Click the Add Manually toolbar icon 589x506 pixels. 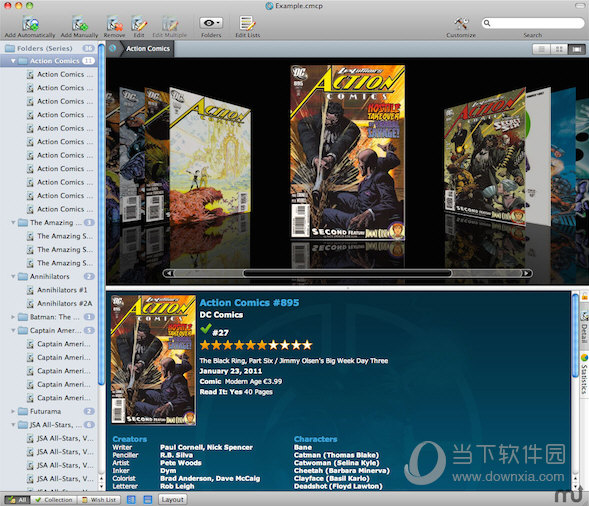[x=80, y=24]
